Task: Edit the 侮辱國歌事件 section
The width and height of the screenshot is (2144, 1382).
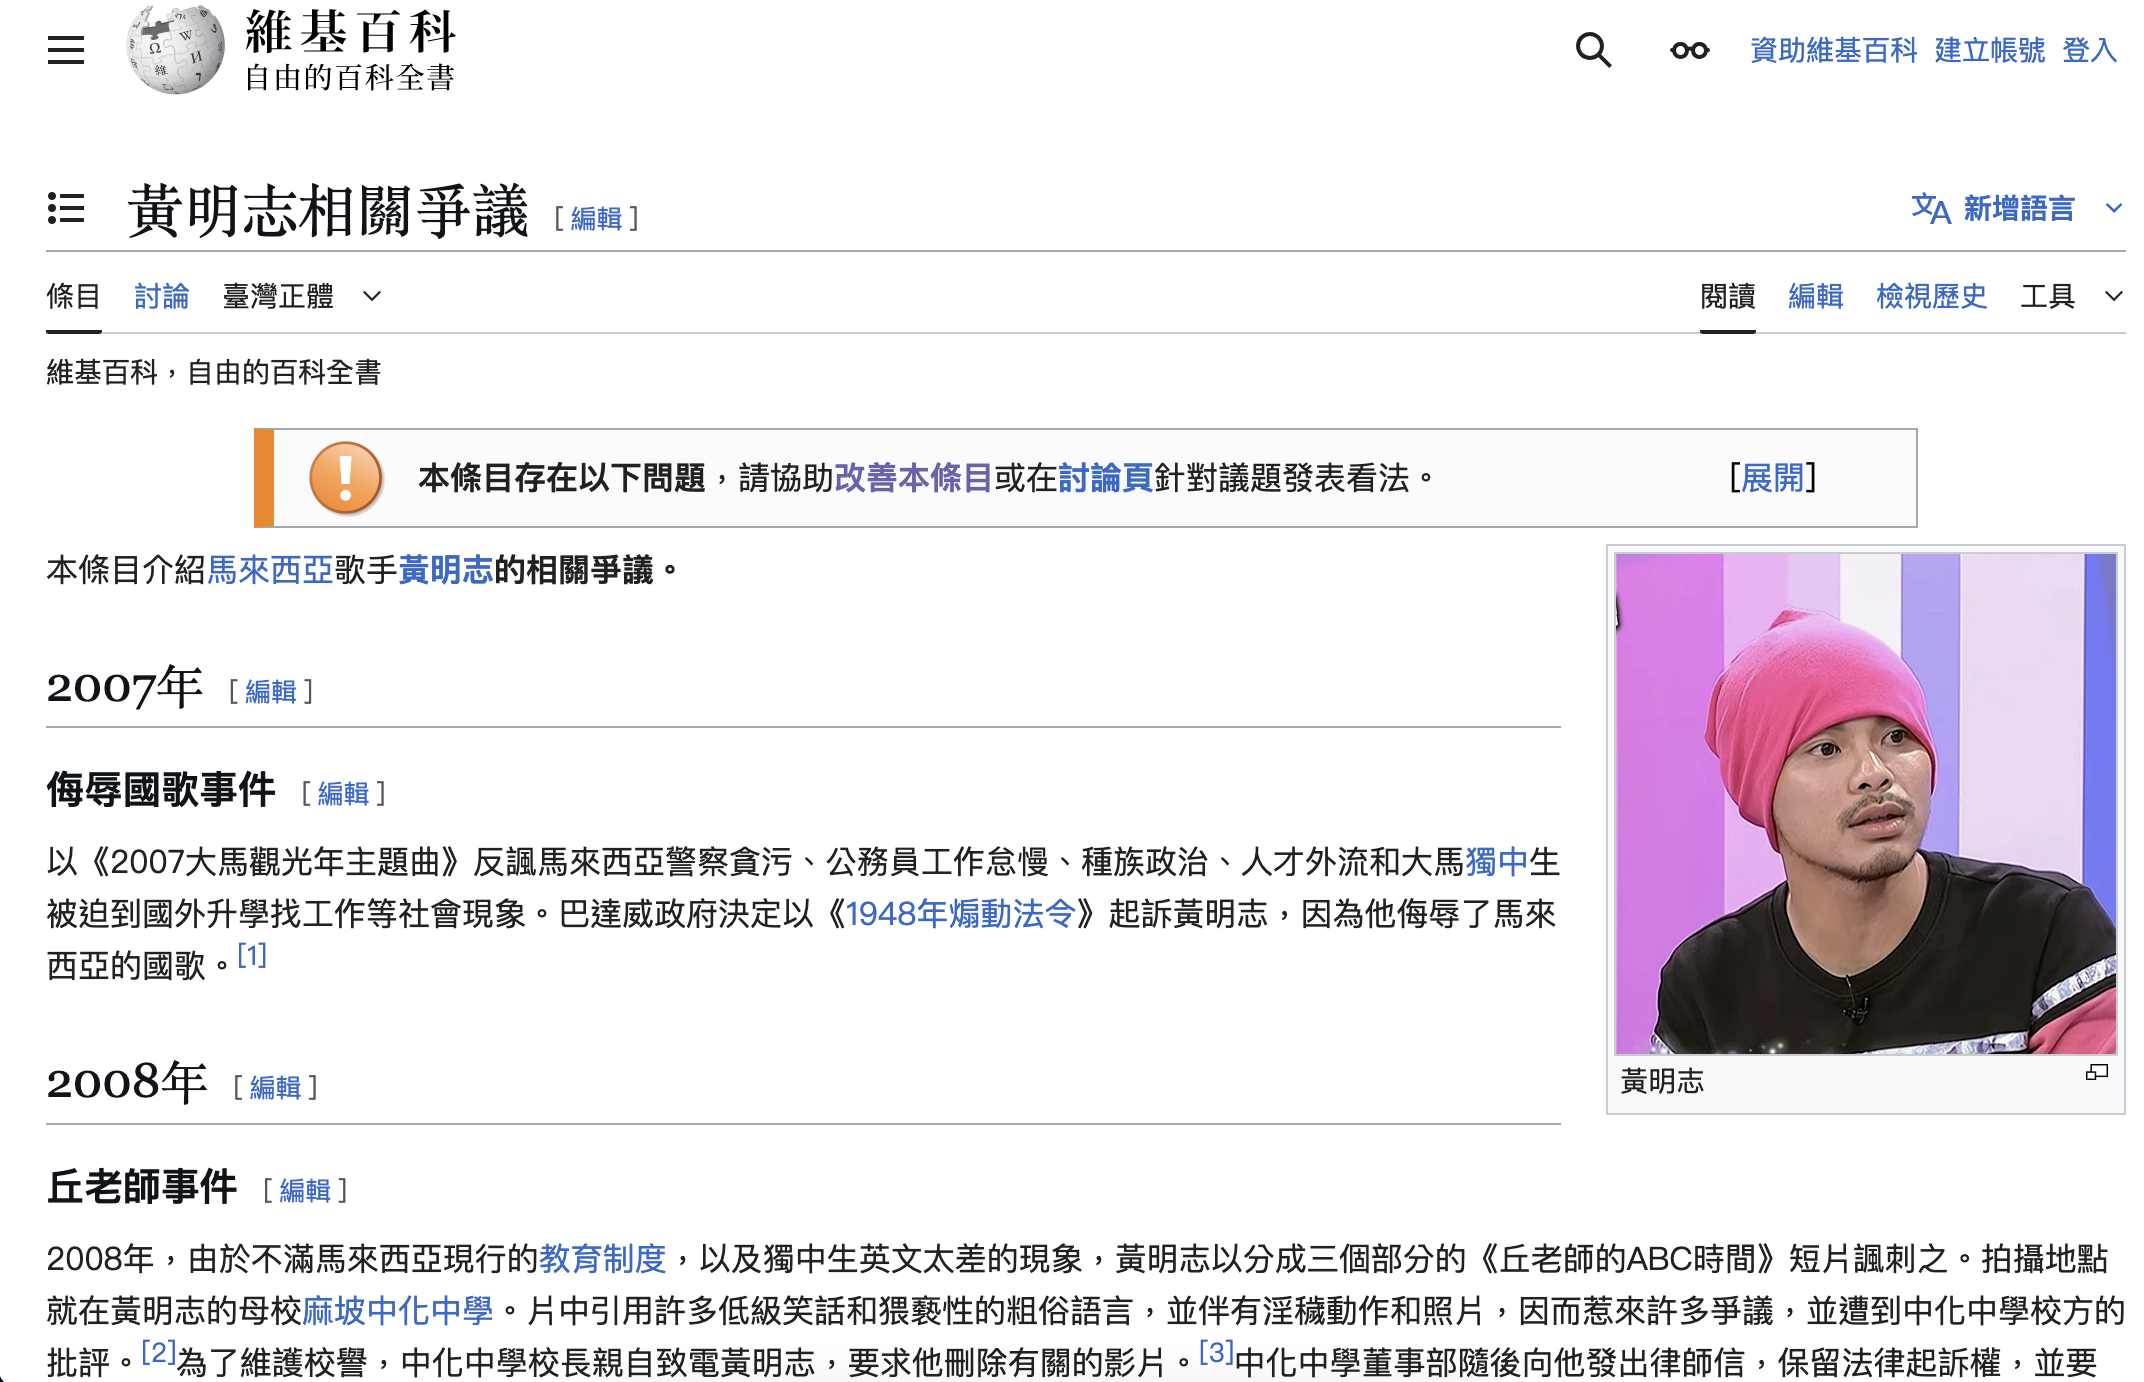Action: coord(343,794)
